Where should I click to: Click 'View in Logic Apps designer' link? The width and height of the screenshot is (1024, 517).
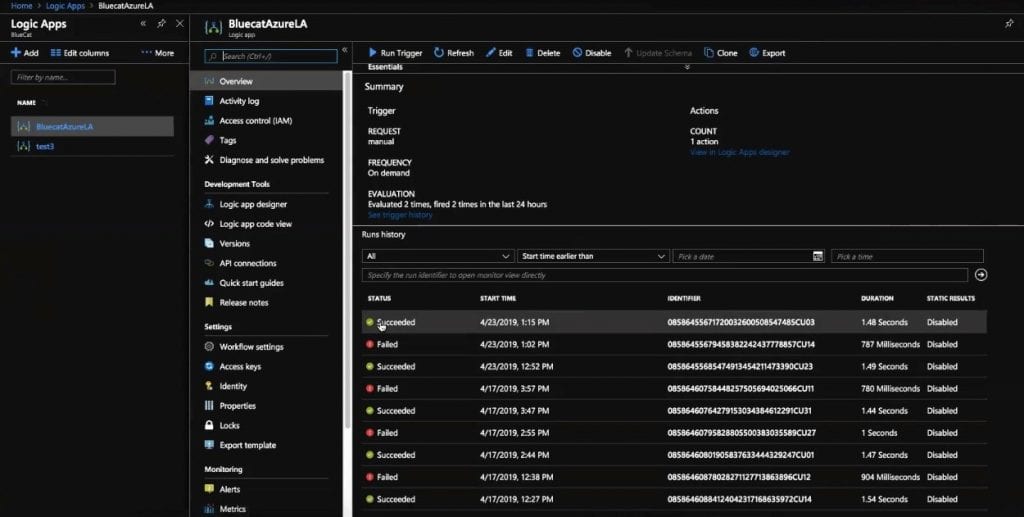739,152
